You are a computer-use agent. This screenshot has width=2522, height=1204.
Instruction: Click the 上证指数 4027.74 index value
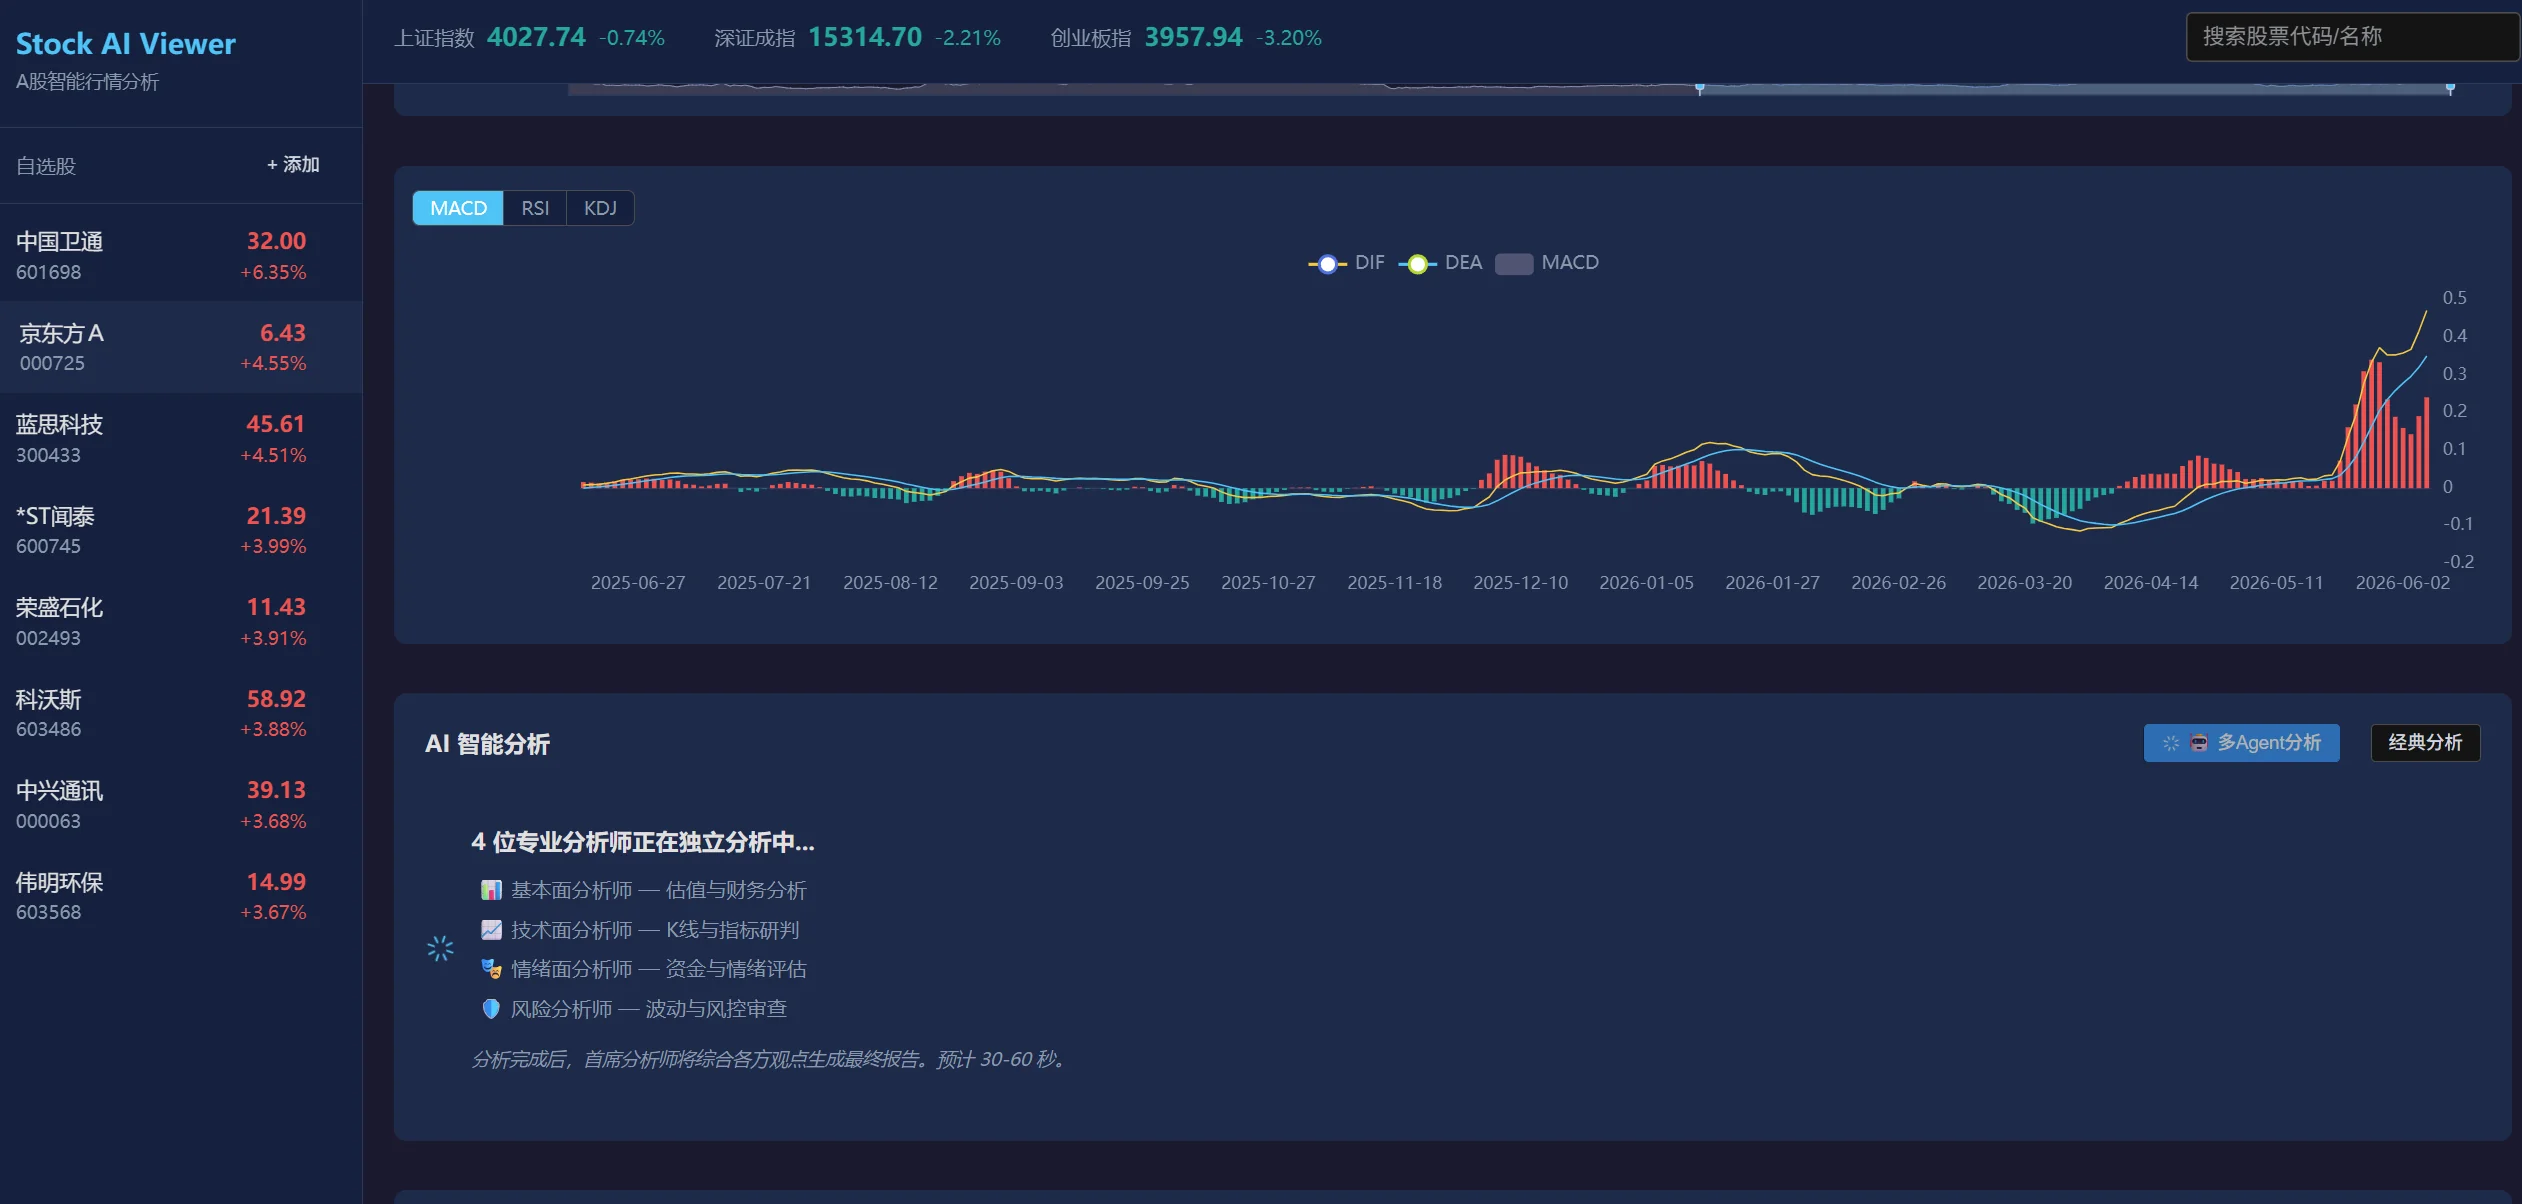tap(536, 37)
